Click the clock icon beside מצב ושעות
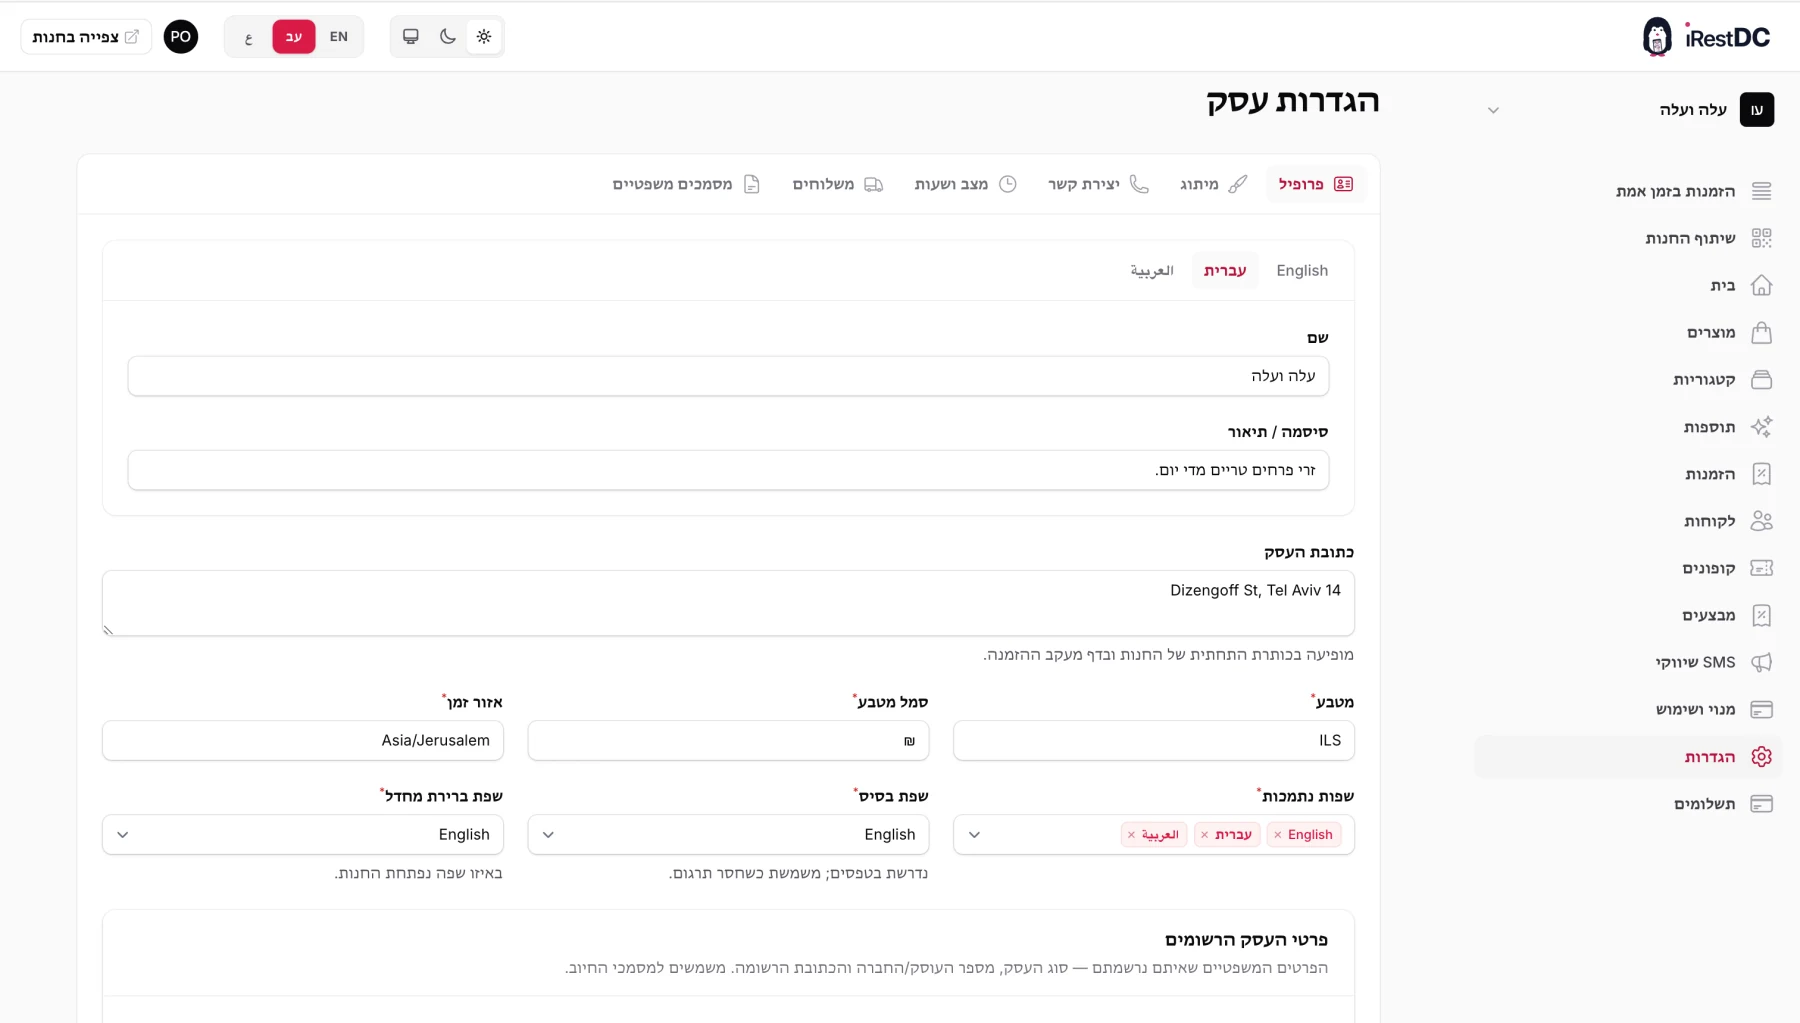Image resolution: width=1800 pixels, height=1023 pixels. click(1008, 184)
